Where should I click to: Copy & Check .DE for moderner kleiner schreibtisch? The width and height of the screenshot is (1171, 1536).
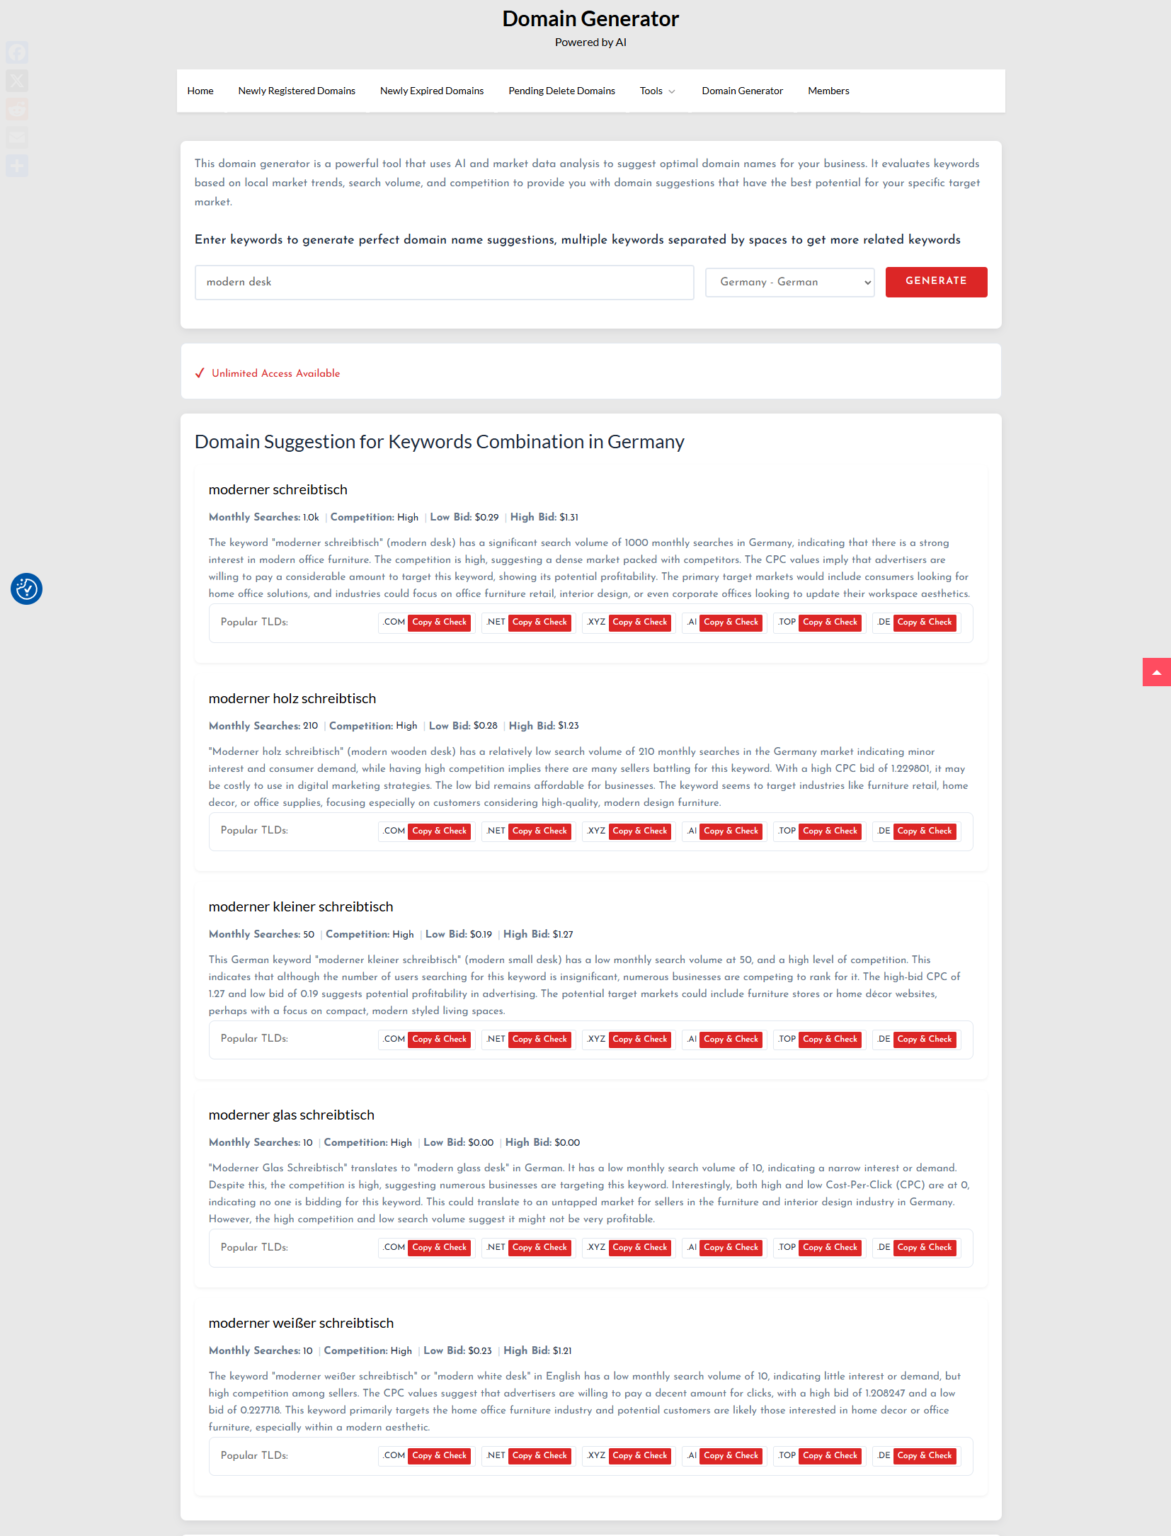point(924,1039)
